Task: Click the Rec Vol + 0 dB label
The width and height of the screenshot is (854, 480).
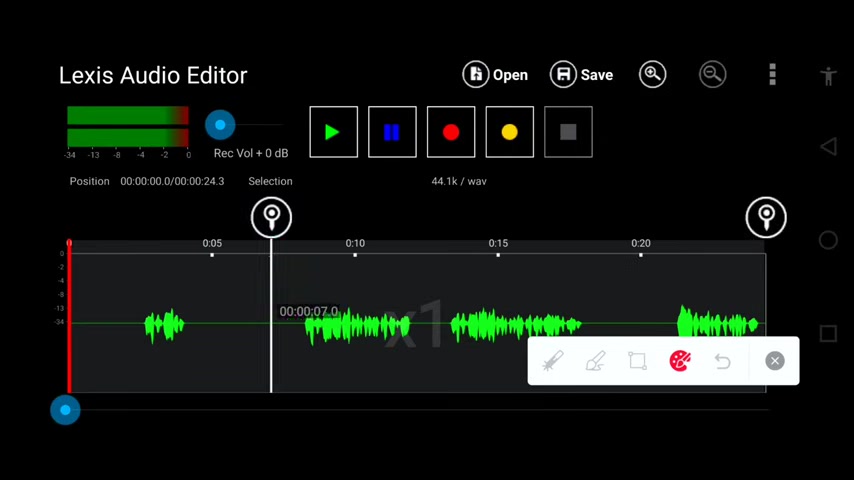Action: coord(251,154)
